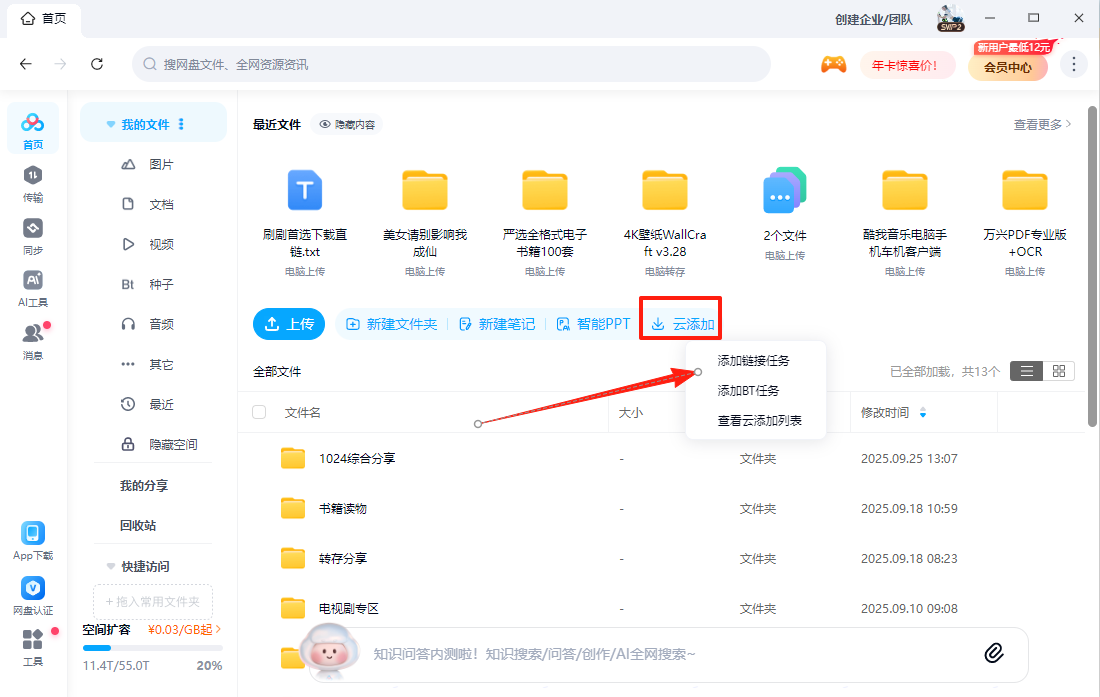This screenshot has height=697, width=1100.
Task: Collapse the 快捷访问 section
Action: coord(111,566)
